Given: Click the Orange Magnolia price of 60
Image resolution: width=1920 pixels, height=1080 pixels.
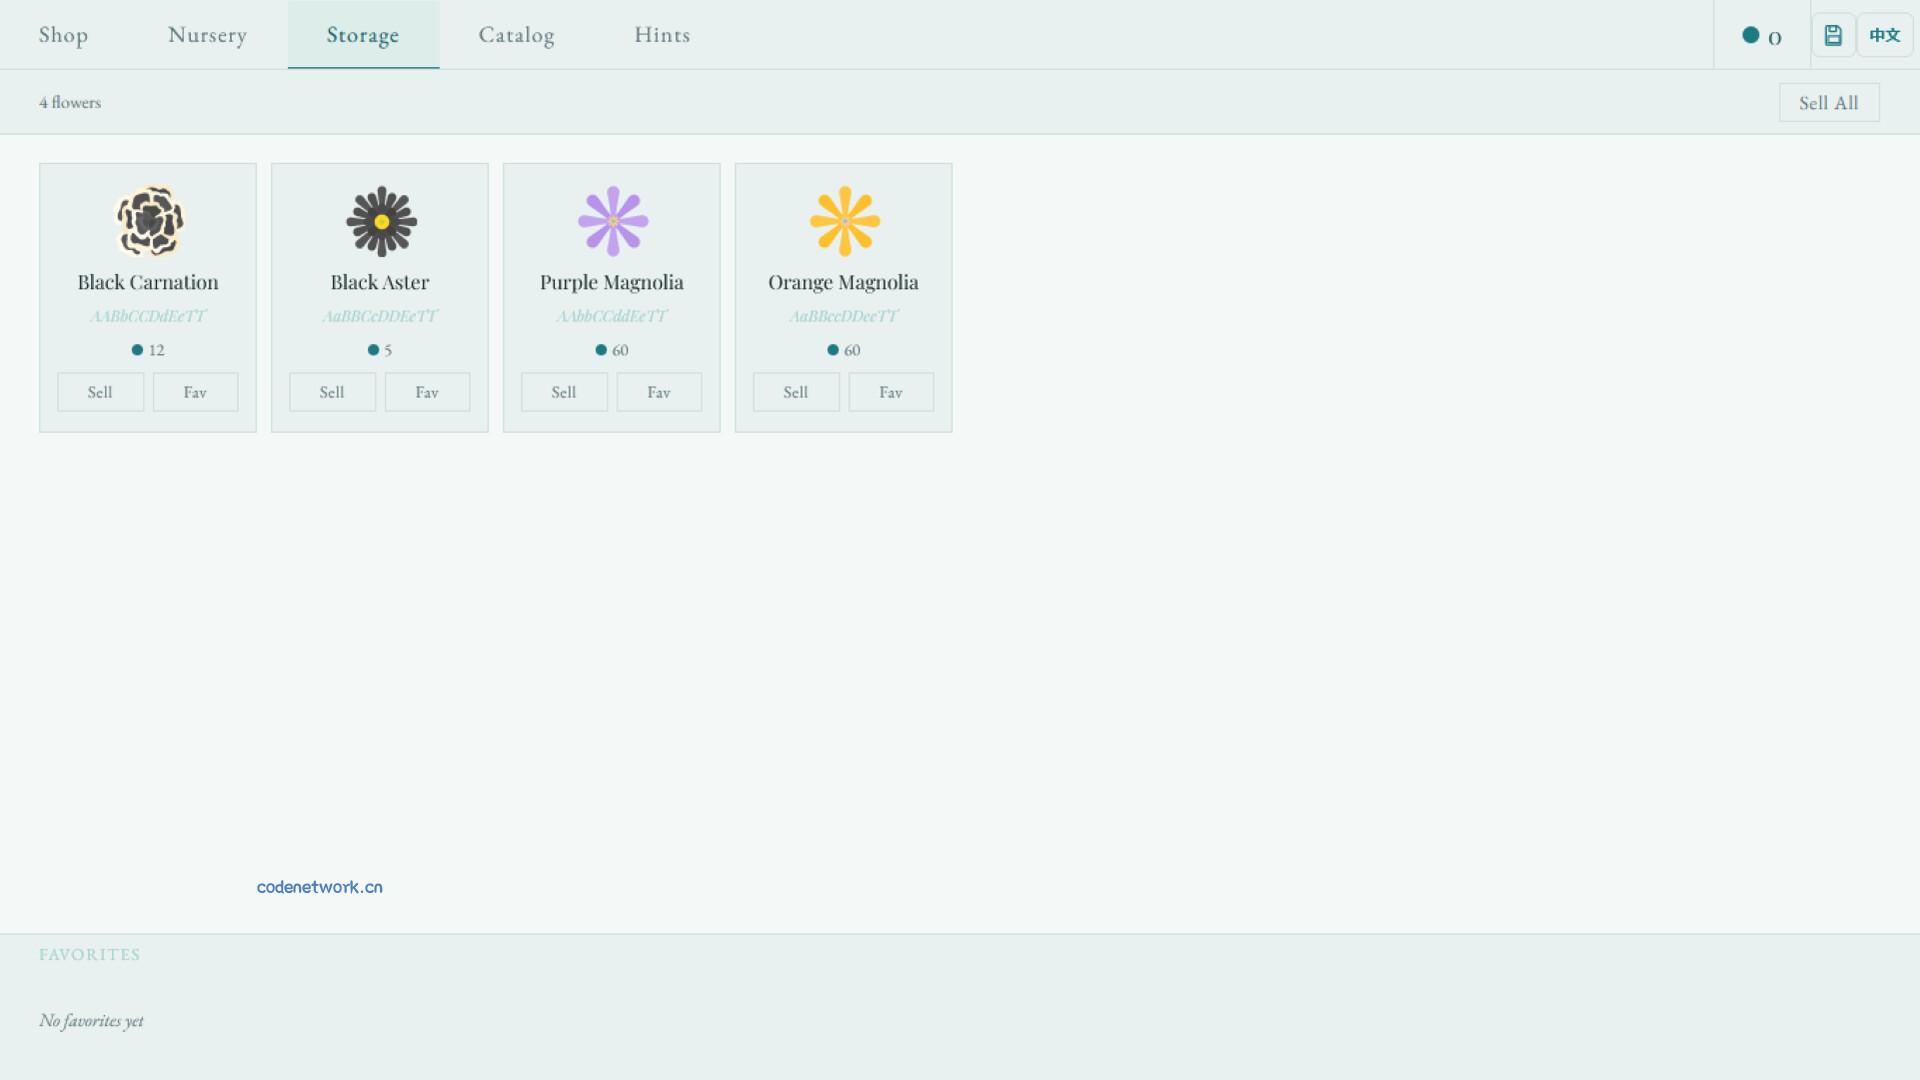Looking at the screenshot, I should (844, 350).
